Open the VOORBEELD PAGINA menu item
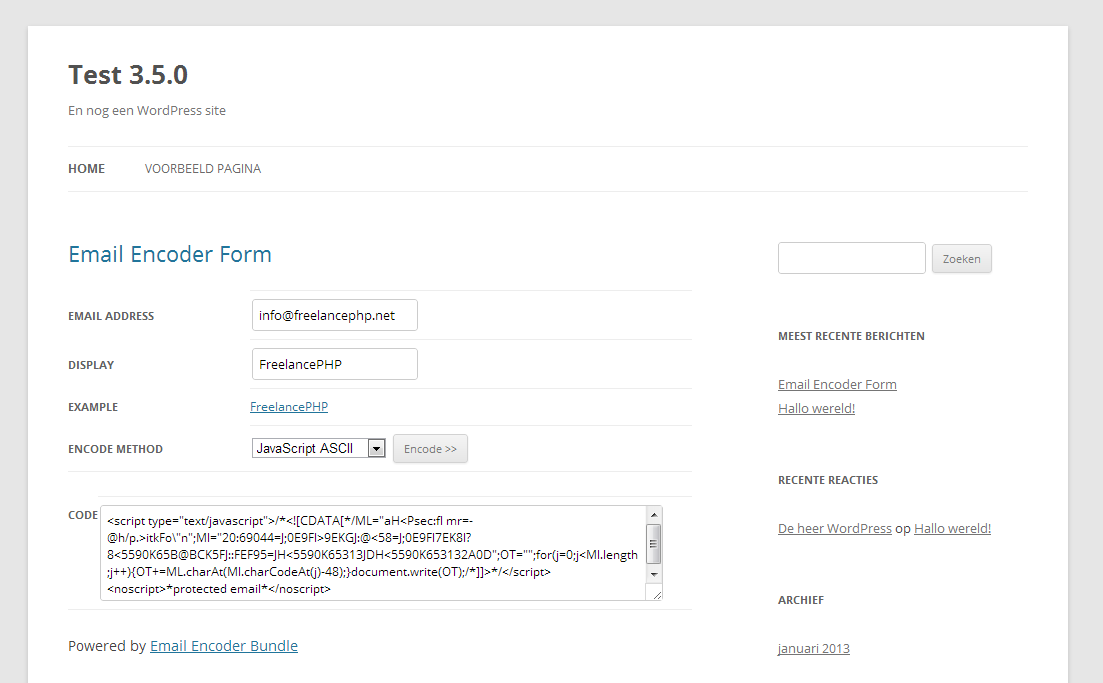Screen dimensions: 1103x683 click(x=203, y=169)
